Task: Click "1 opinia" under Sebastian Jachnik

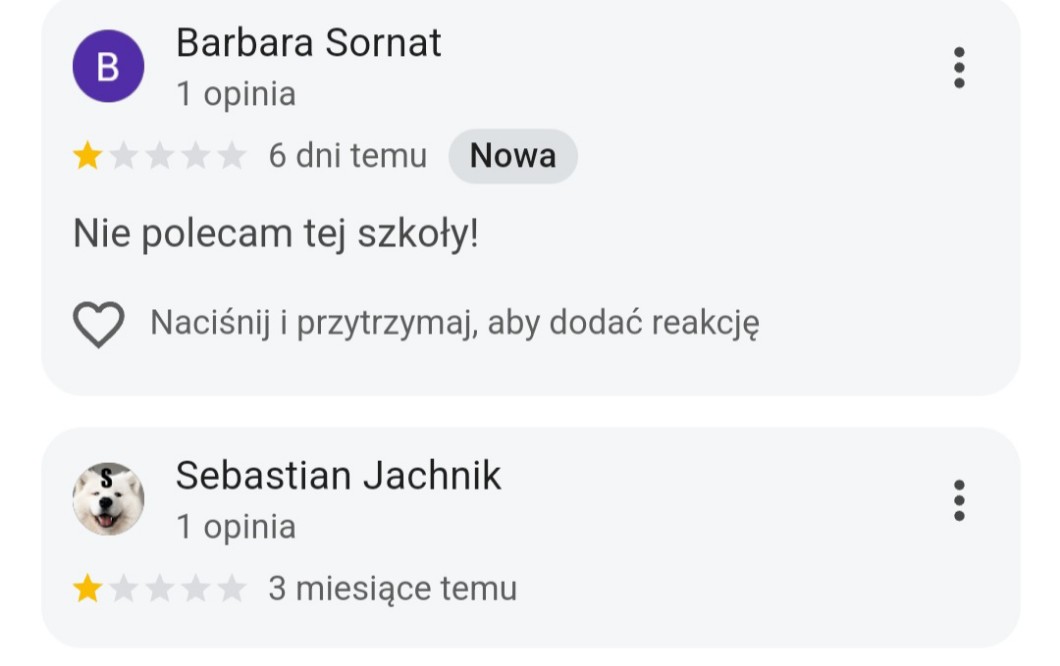Action: click(236, 527)
